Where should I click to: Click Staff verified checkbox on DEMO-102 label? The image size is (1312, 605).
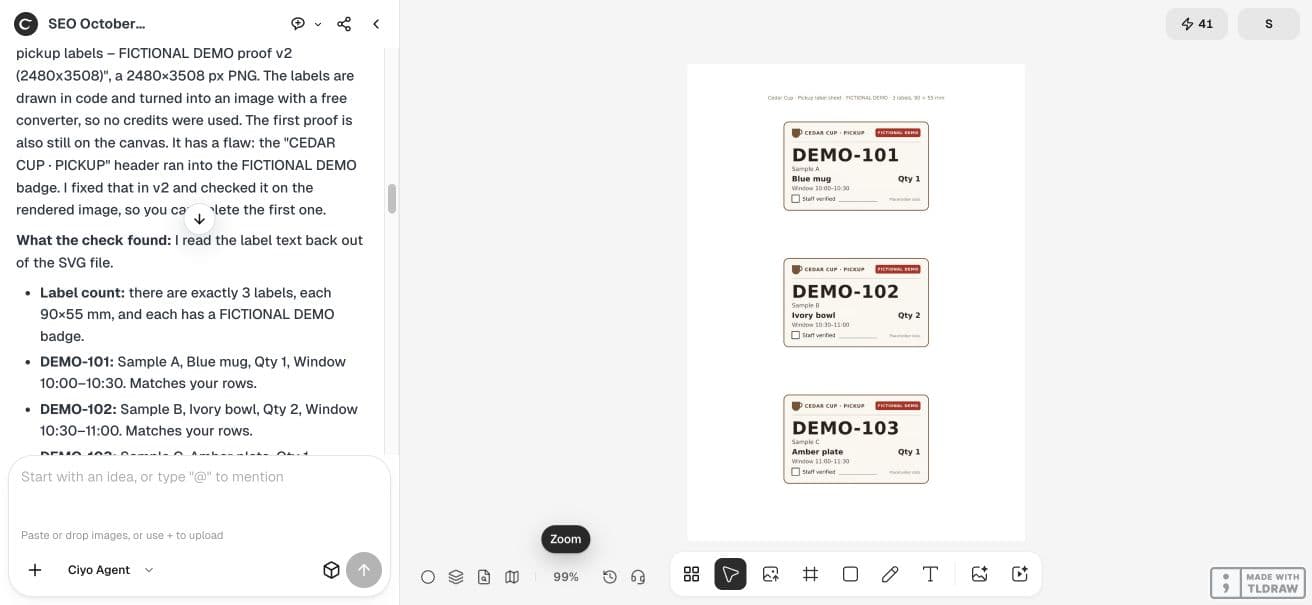(x=796, y=335)
